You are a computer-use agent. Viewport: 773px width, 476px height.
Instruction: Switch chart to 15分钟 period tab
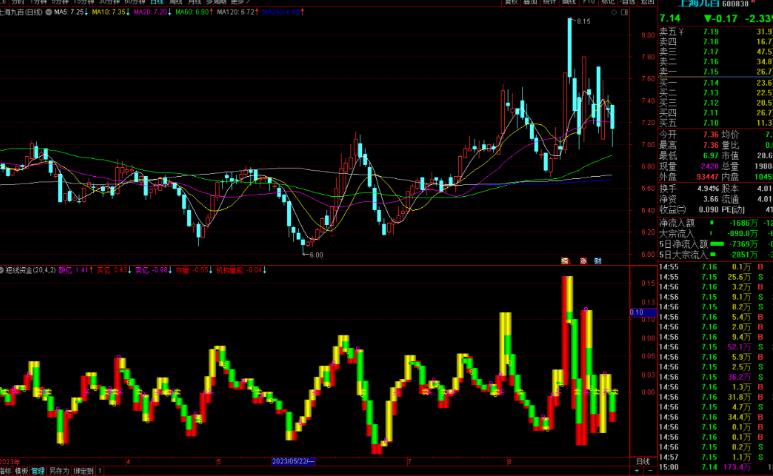(x=82, y=2)
